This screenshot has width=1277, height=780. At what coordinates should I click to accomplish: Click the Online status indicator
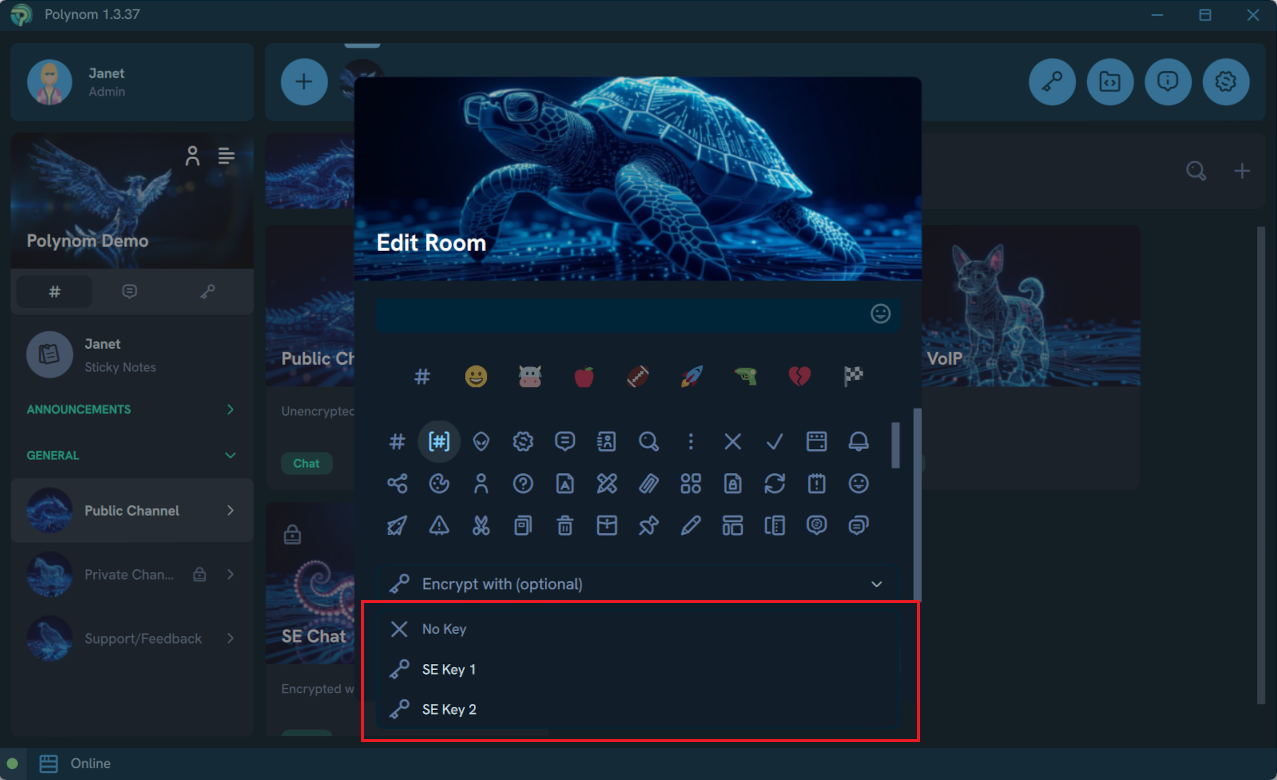[x=10, y=763]
